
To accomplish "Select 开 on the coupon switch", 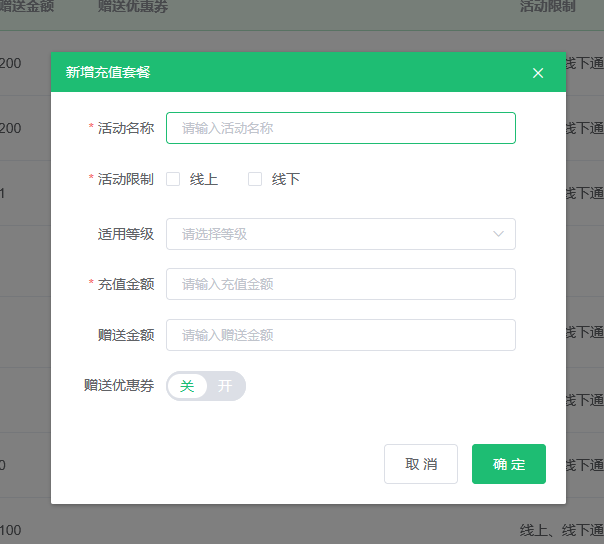I will 225,386.
